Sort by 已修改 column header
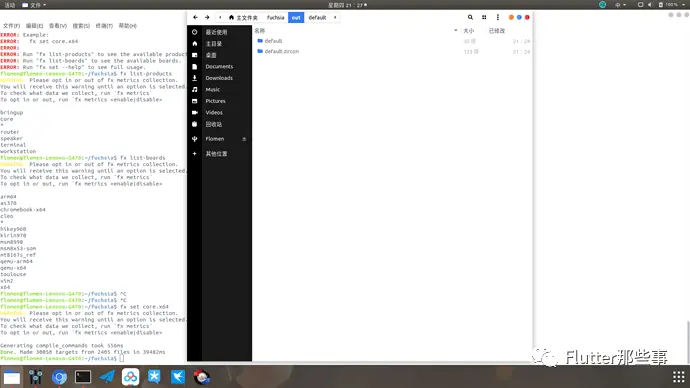690x388 pixels. pyautogui.click(x=497, y=31)
